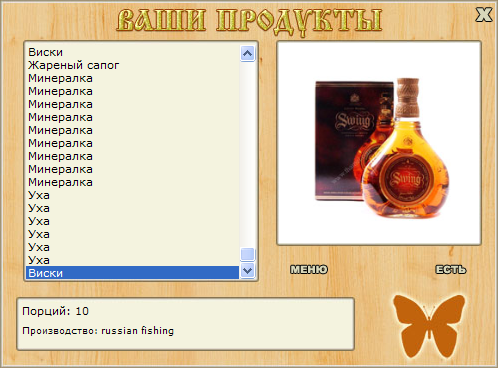
Task: Click the Производство: russian fishing text
Action: 98,331
